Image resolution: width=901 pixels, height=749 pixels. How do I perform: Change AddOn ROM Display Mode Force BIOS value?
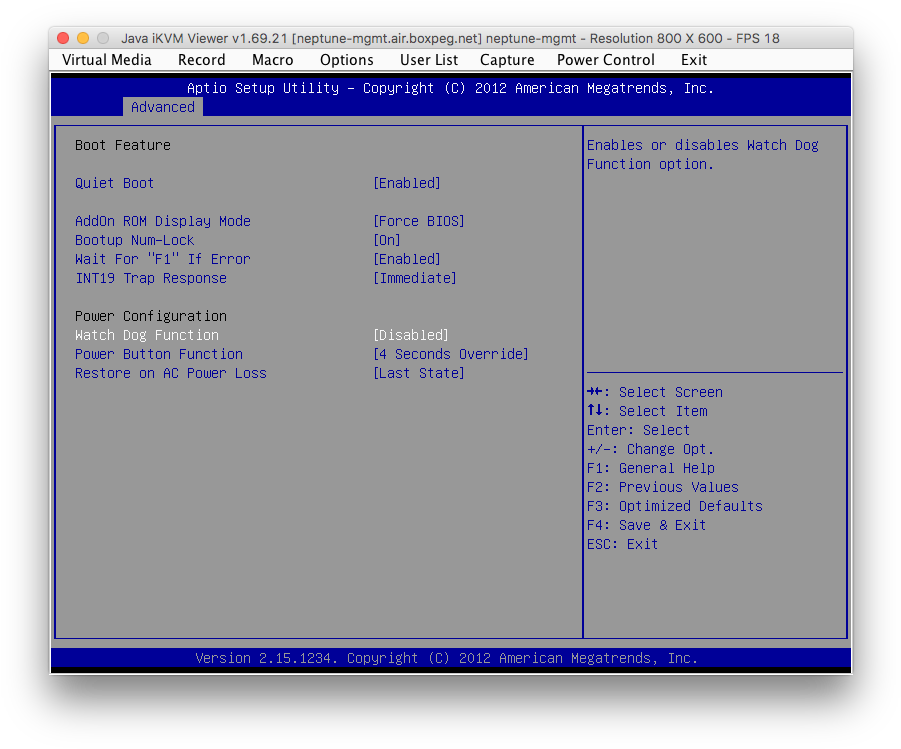419,221
